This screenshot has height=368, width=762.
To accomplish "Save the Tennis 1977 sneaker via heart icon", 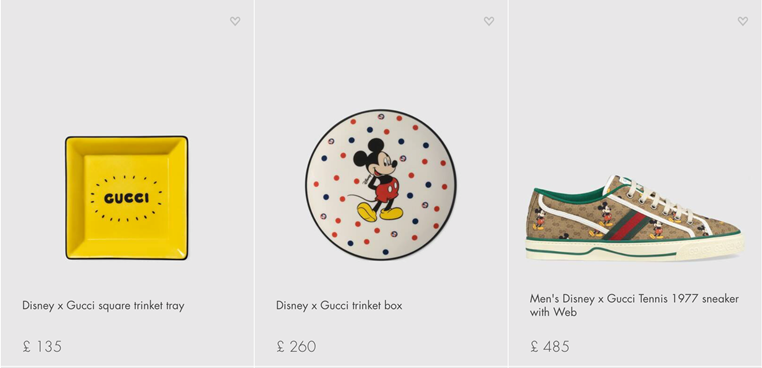I will (743, 21).
